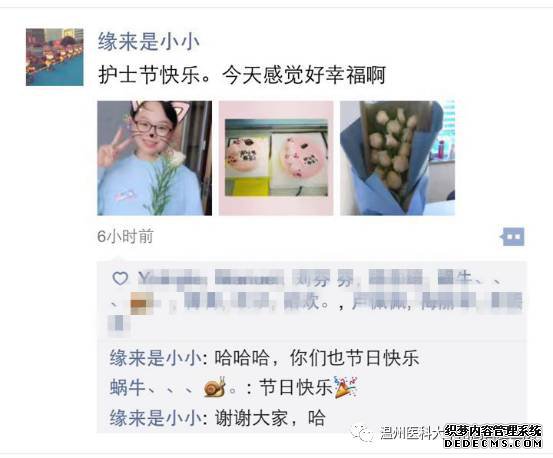Viewport: 553px width, 458px height.
Task: Click the snail emoji in commenter name
Action: pyautogui.click(x=215, y=387)
